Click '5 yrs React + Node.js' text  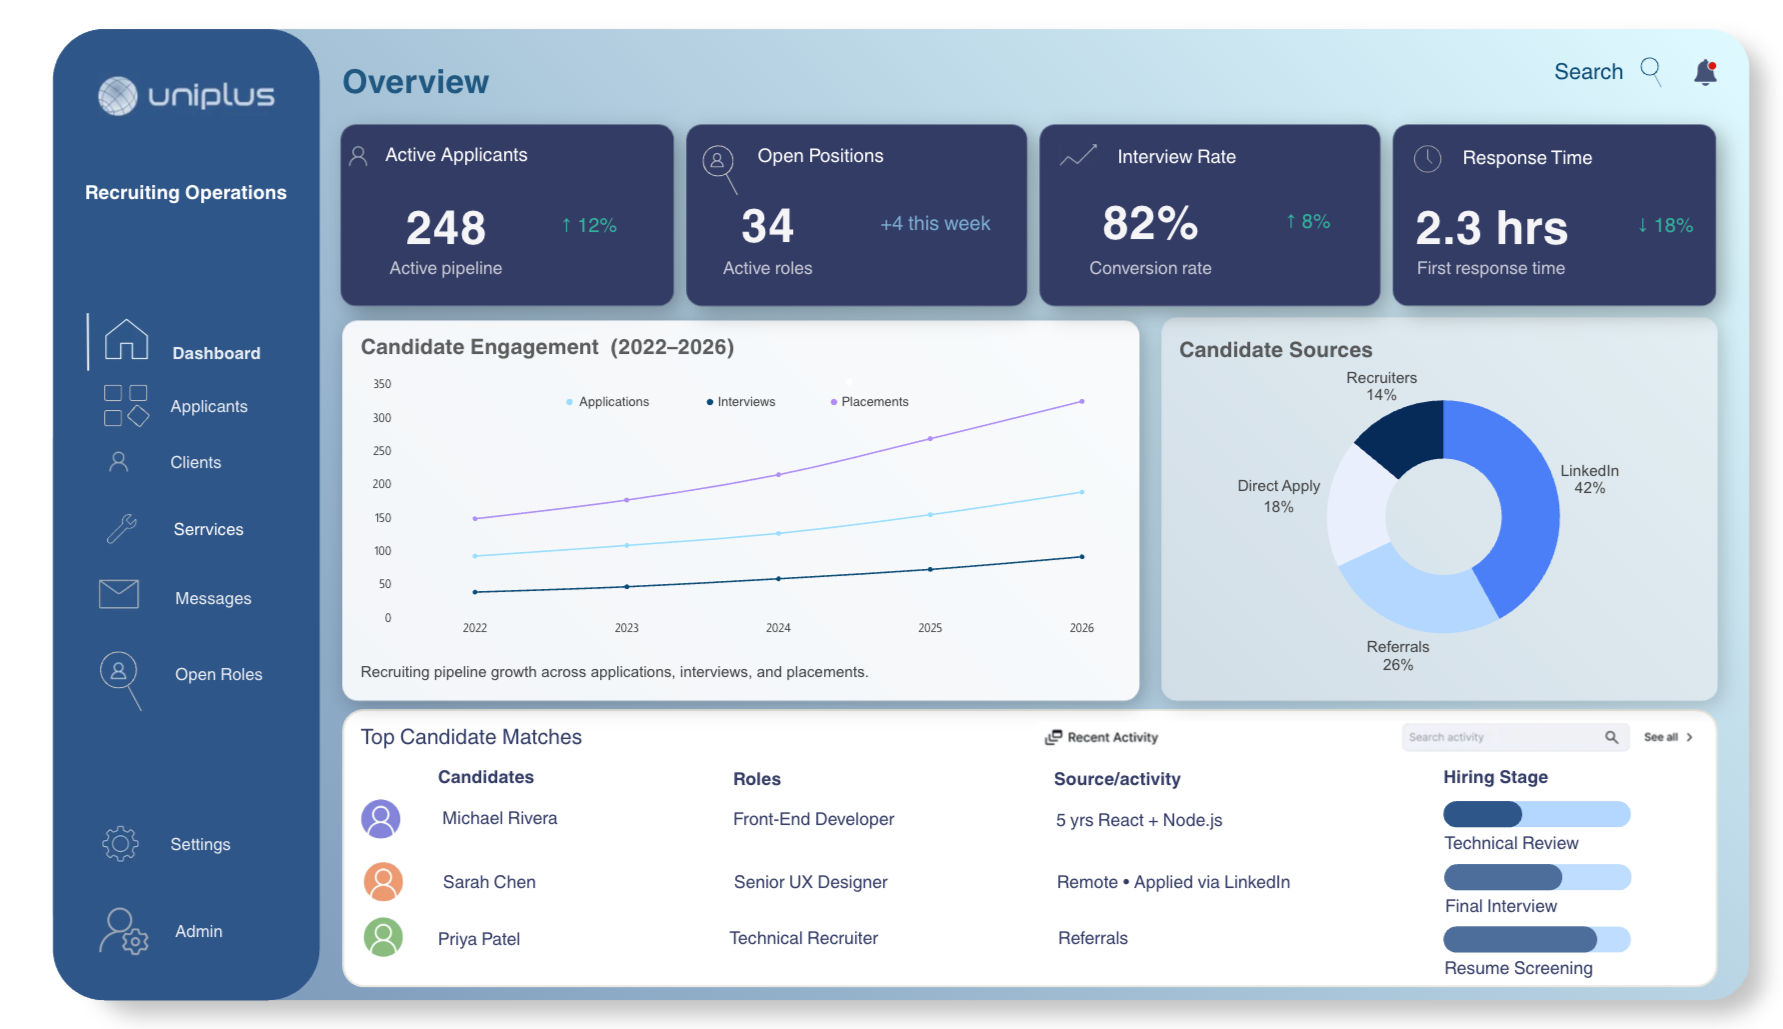[x=1139, y=820]
